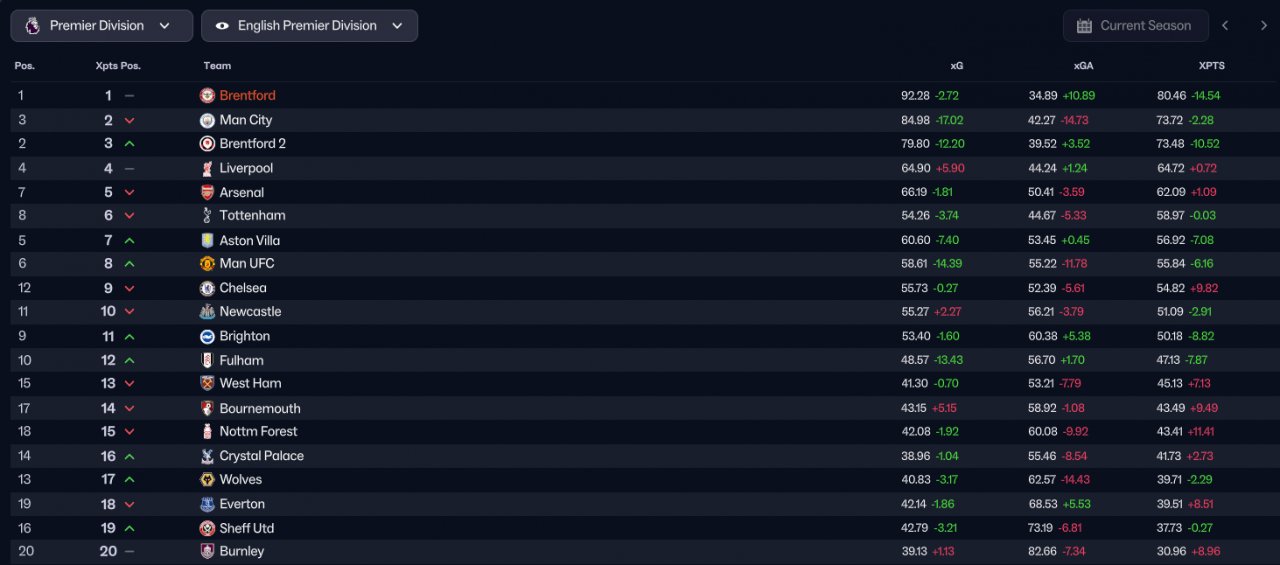Viewport: 1280px width, 565px height.
Task: Open the Premier Division competition dropdown
Action: [102, 26]
